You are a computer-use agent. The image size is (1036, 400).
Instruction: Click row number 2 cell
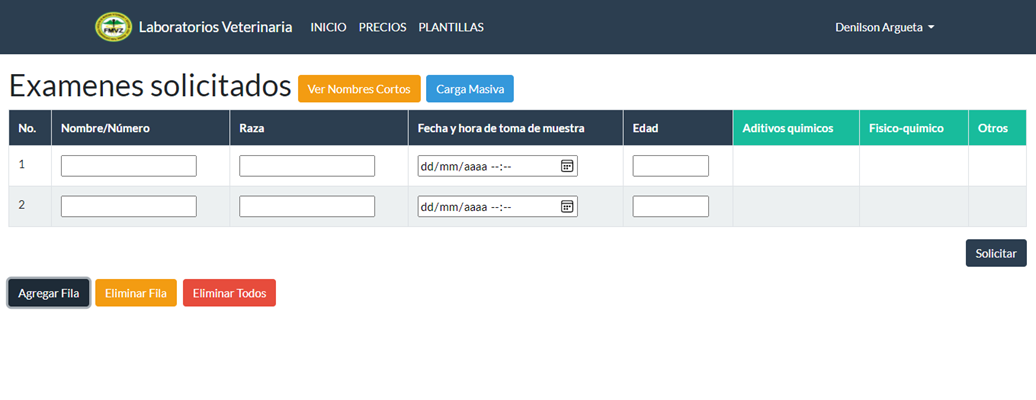coord(30,206)
